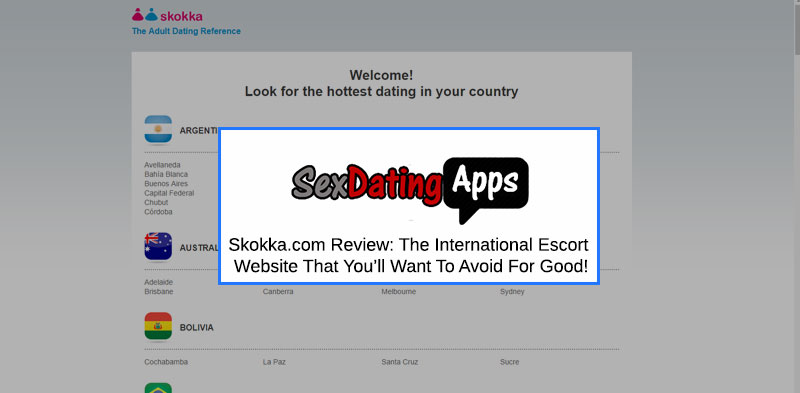800x393 pixels.
Task: Select the Avellaneda city link
Action: coord(162,165)
